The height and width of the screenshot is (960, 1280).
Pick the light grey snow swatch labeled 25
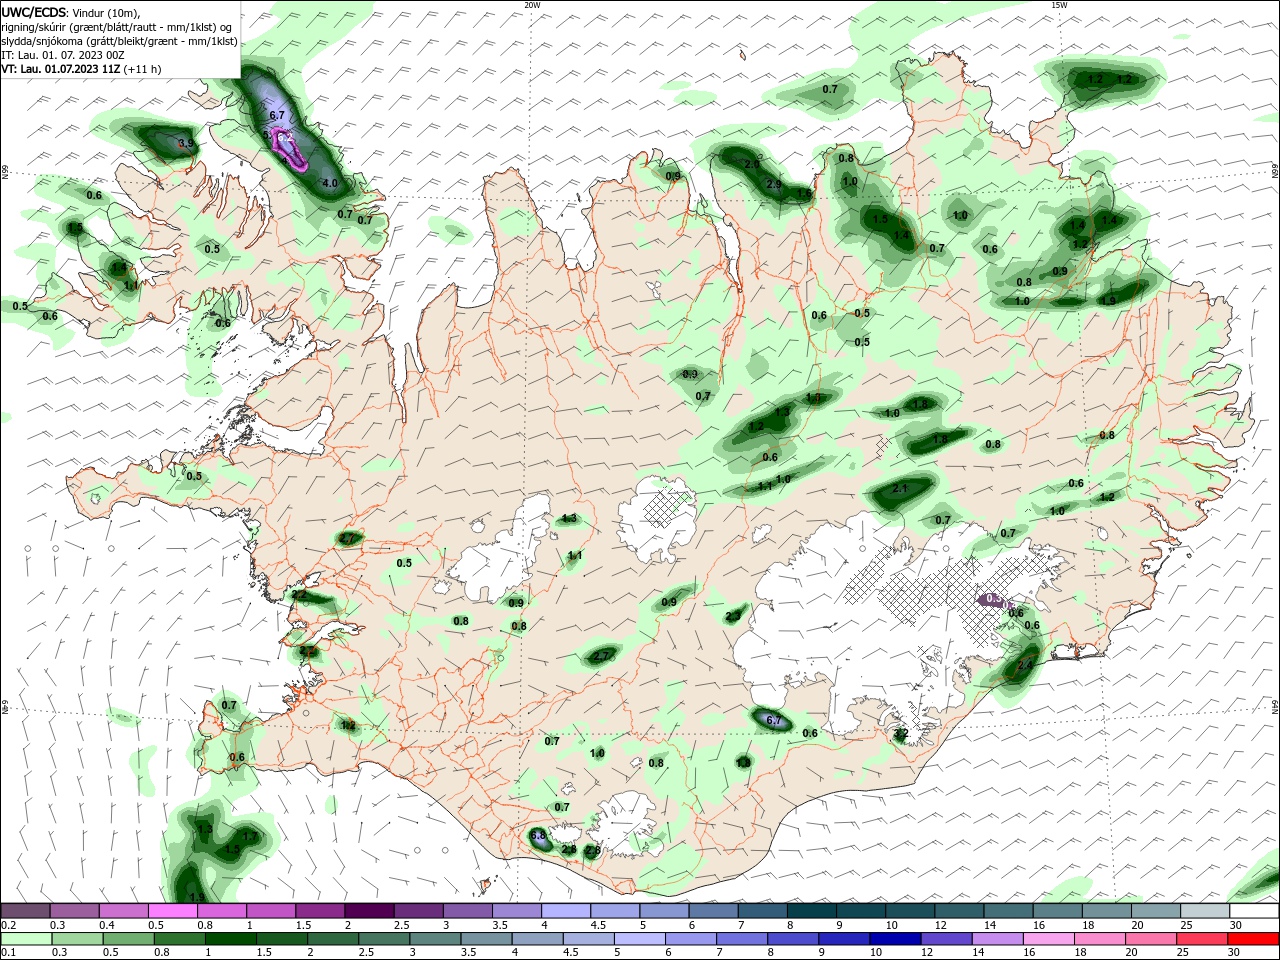click(1204, 910)
